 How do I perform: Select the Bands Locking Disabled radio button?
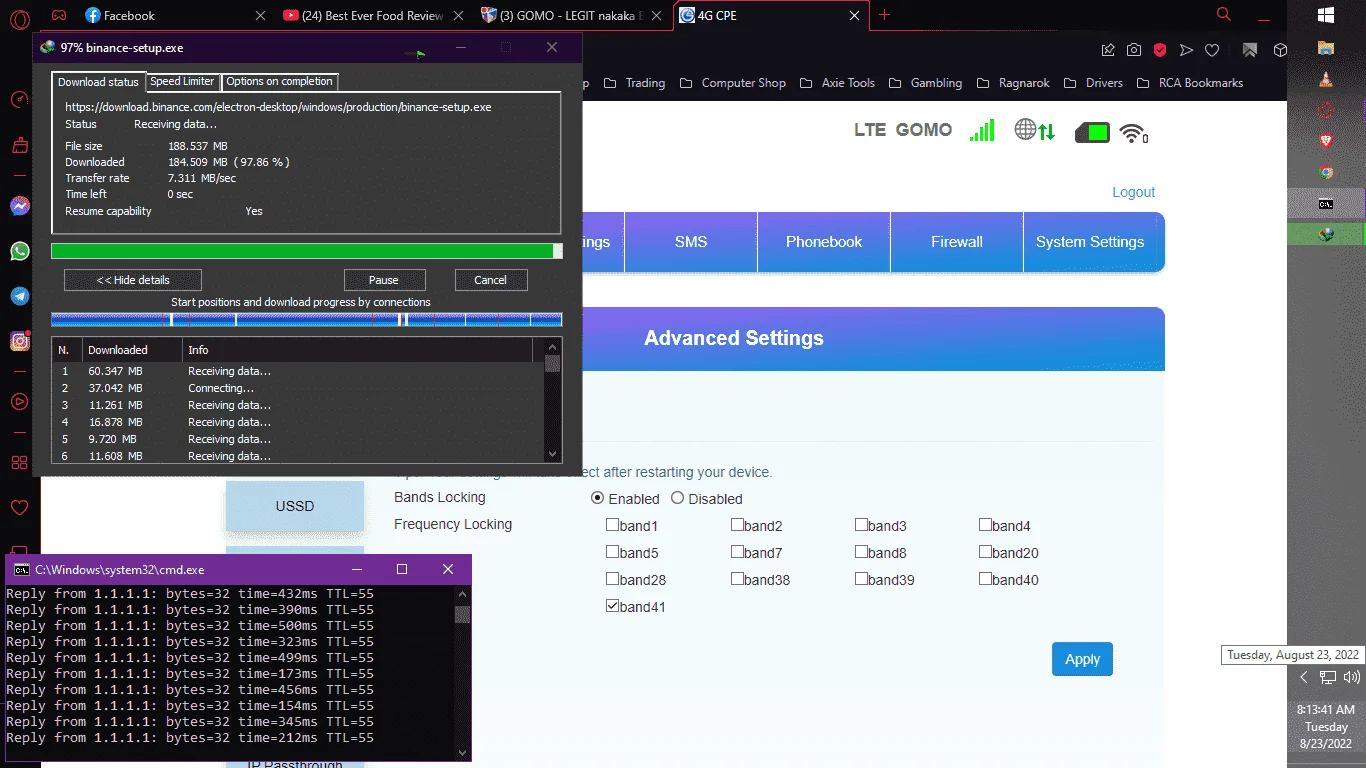(x=677, y=498)
